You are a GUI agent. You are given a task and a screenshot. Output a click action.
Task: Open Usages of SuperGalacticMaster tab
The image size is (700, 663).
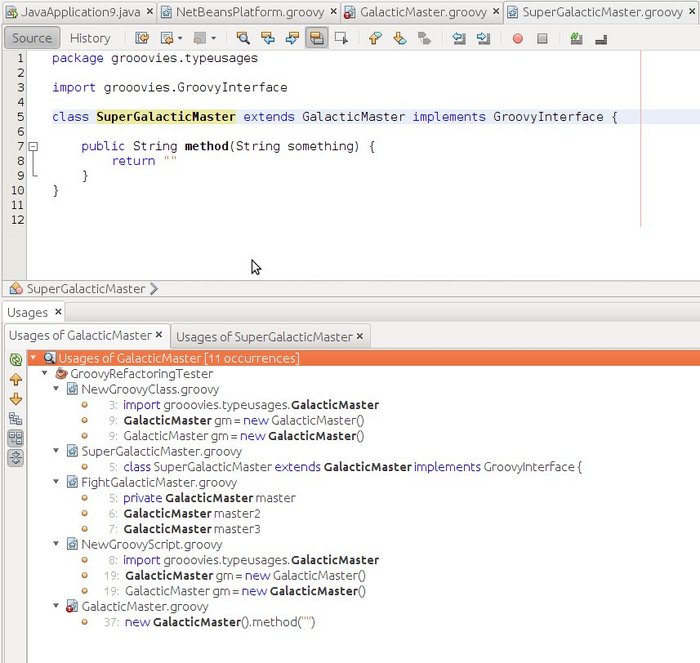(x=264, y=336)
